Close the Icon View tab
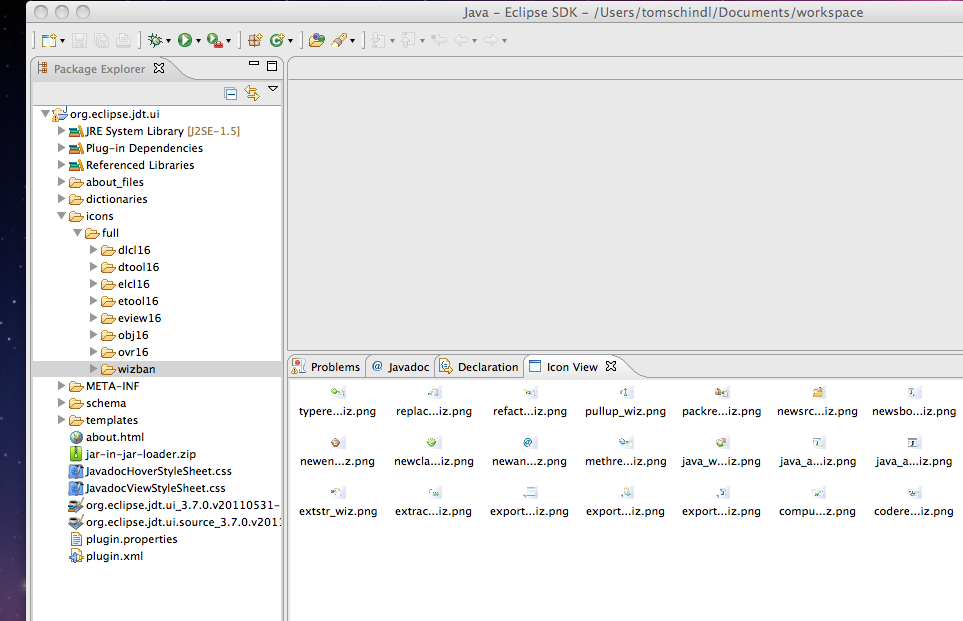963x621 pixels. click(x=611, y=366)
